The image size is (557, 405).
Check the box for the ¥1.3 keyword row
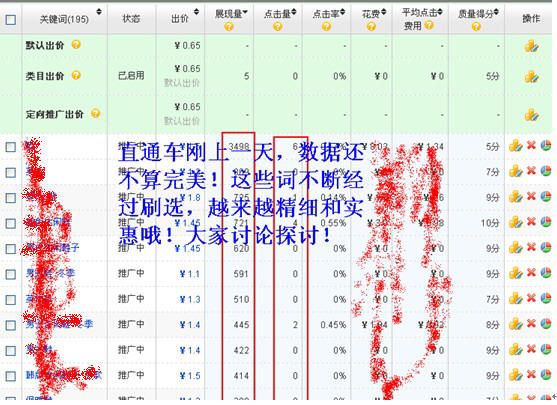tap(11, 300)
